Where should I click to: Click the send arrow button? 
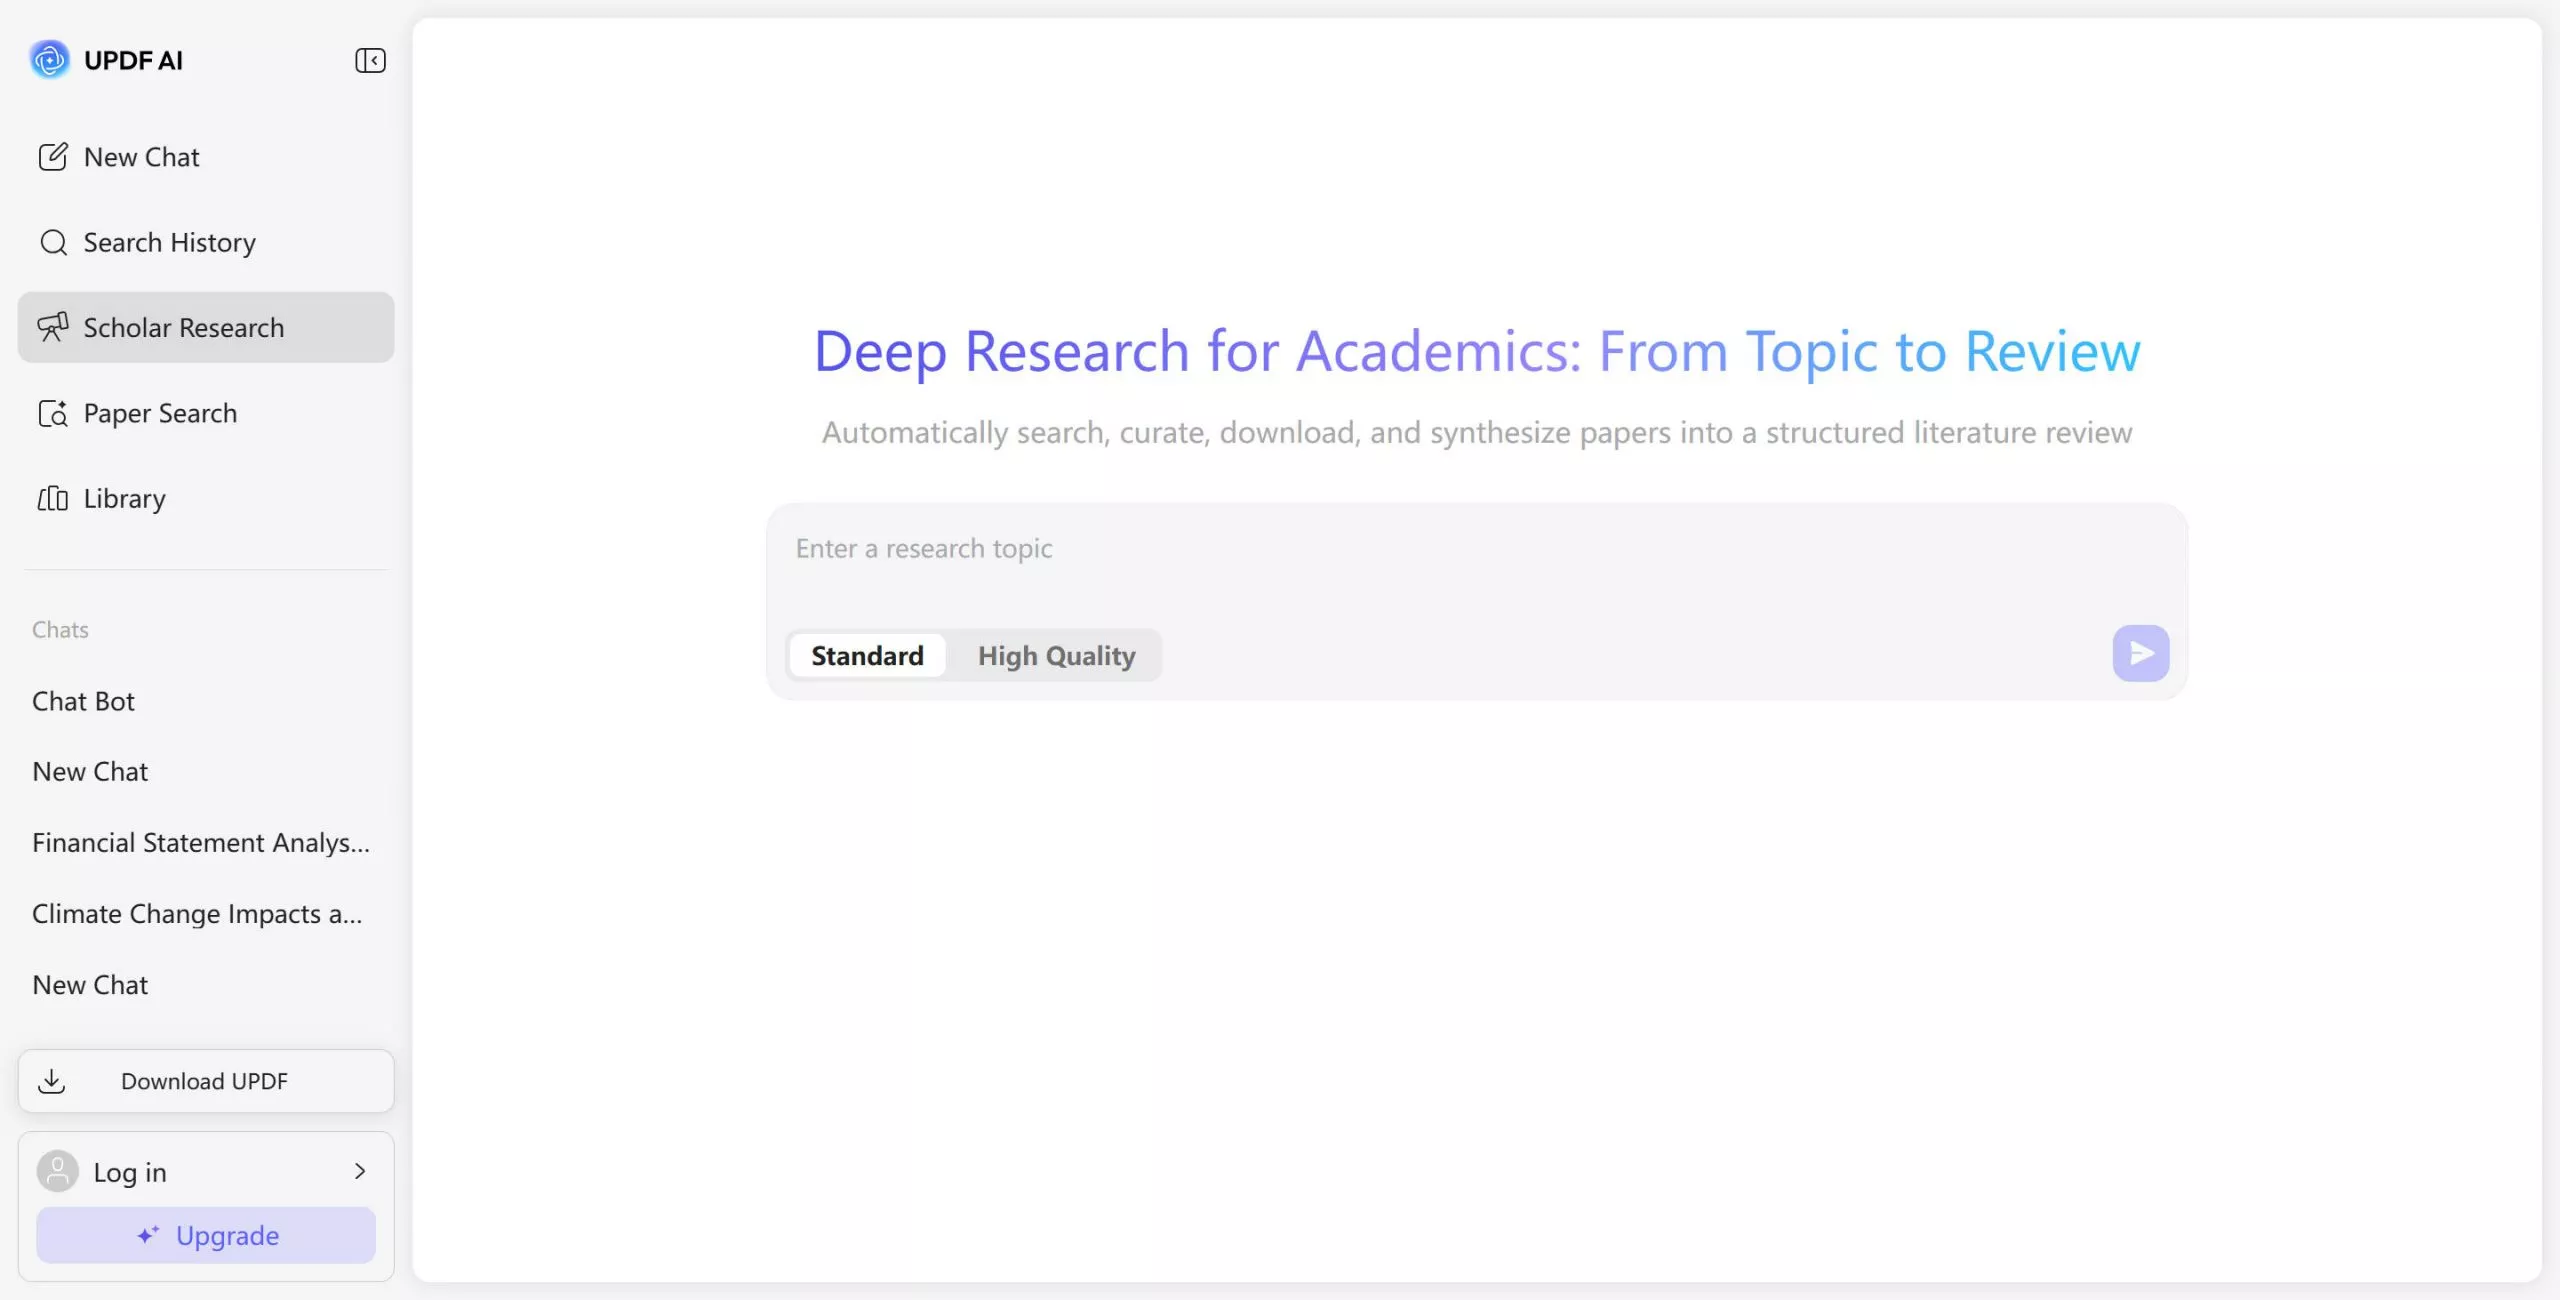coord(2140,654)
